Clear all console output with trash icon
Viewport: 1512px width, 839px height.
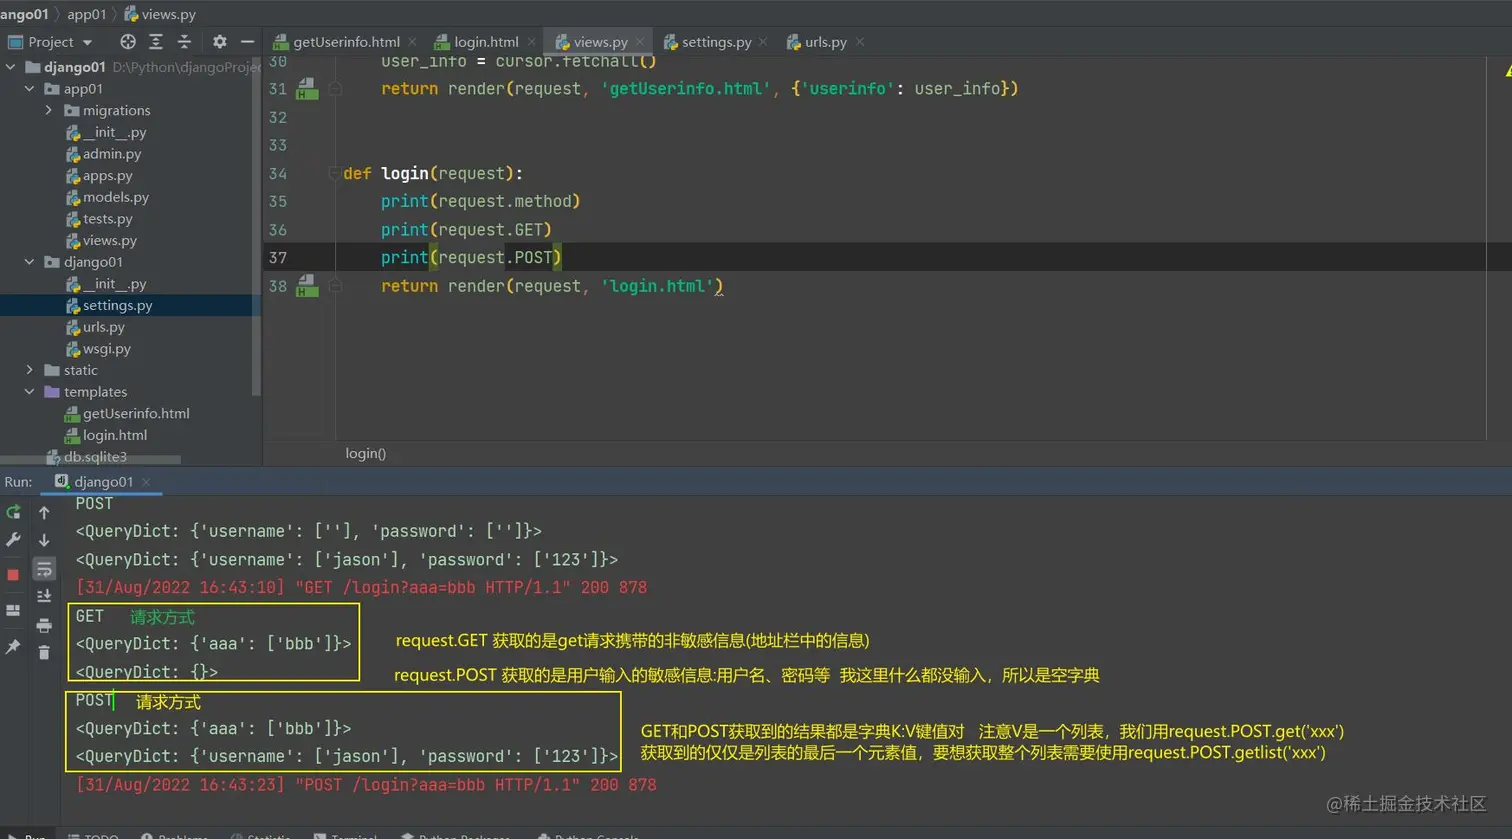click(x=44, y=652)
